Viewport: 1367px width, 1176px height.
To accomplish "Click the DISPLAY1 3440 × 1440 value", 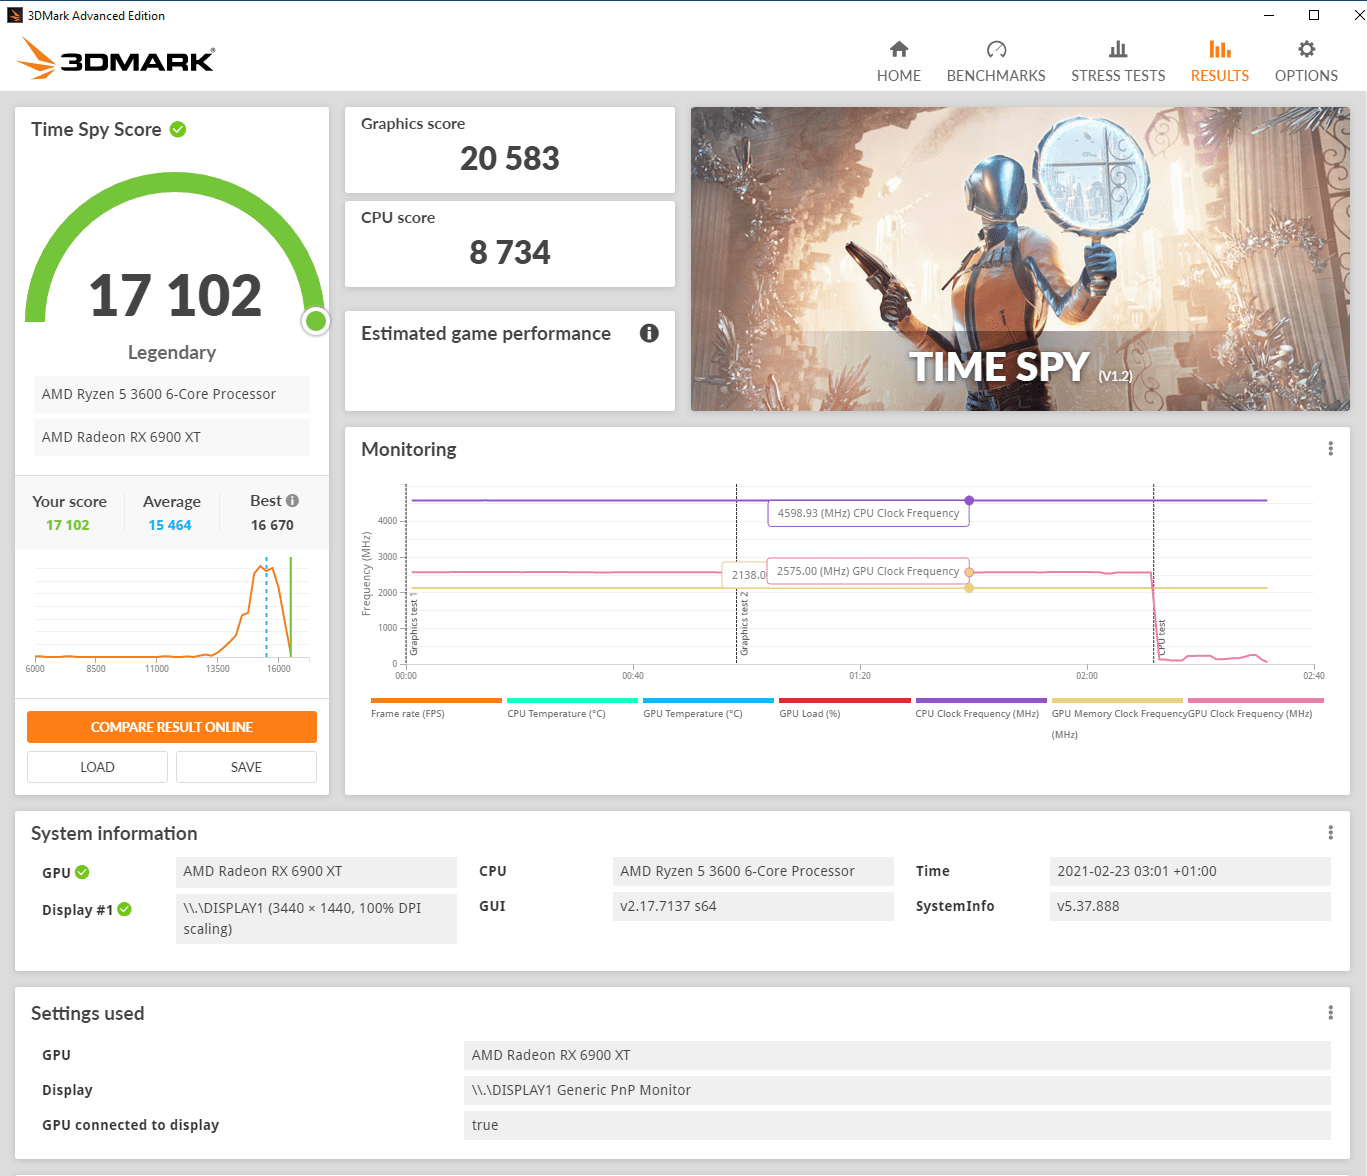I will coord(316,918).
